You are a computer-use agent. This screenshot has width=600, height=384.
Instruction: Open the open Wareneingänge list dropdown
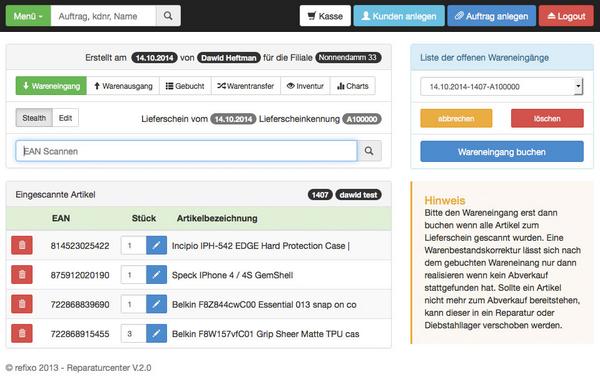pyautogui.click(x=501, y=86)
